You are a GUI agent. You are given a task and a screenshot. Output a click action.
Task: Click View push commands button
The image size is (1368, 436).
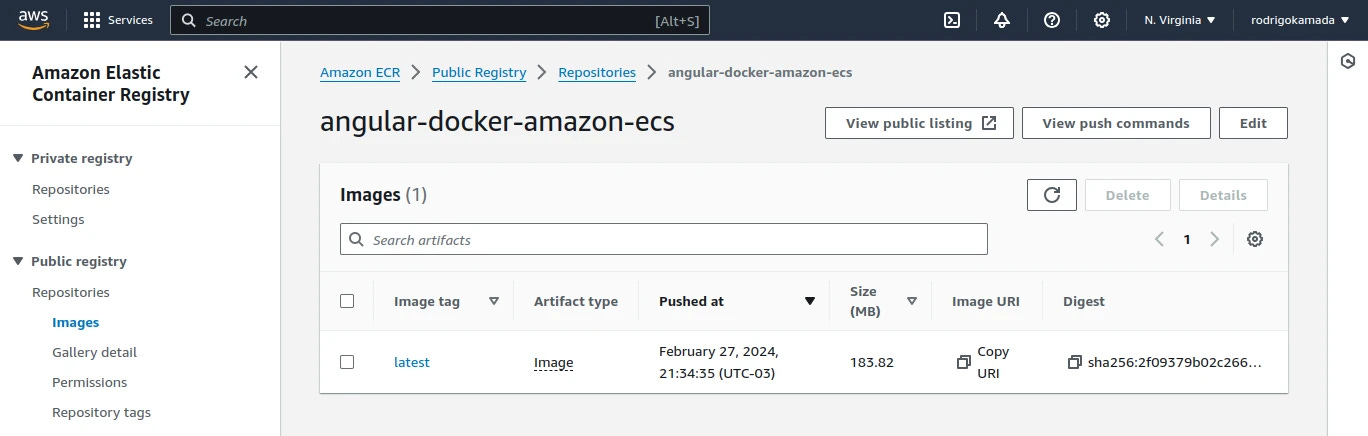pyautogui.click(x=1115, y=123)
